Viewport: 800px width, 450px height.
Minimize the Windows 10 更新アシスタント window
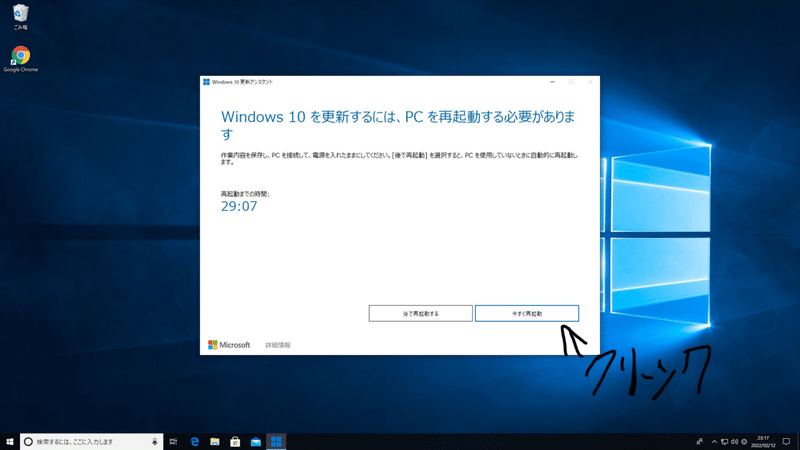(x=552, y=82)
